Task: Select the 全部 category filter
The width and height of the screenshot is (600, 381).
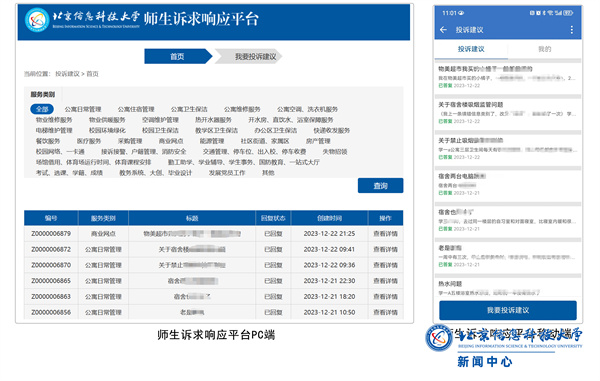Action: [42, 109]
